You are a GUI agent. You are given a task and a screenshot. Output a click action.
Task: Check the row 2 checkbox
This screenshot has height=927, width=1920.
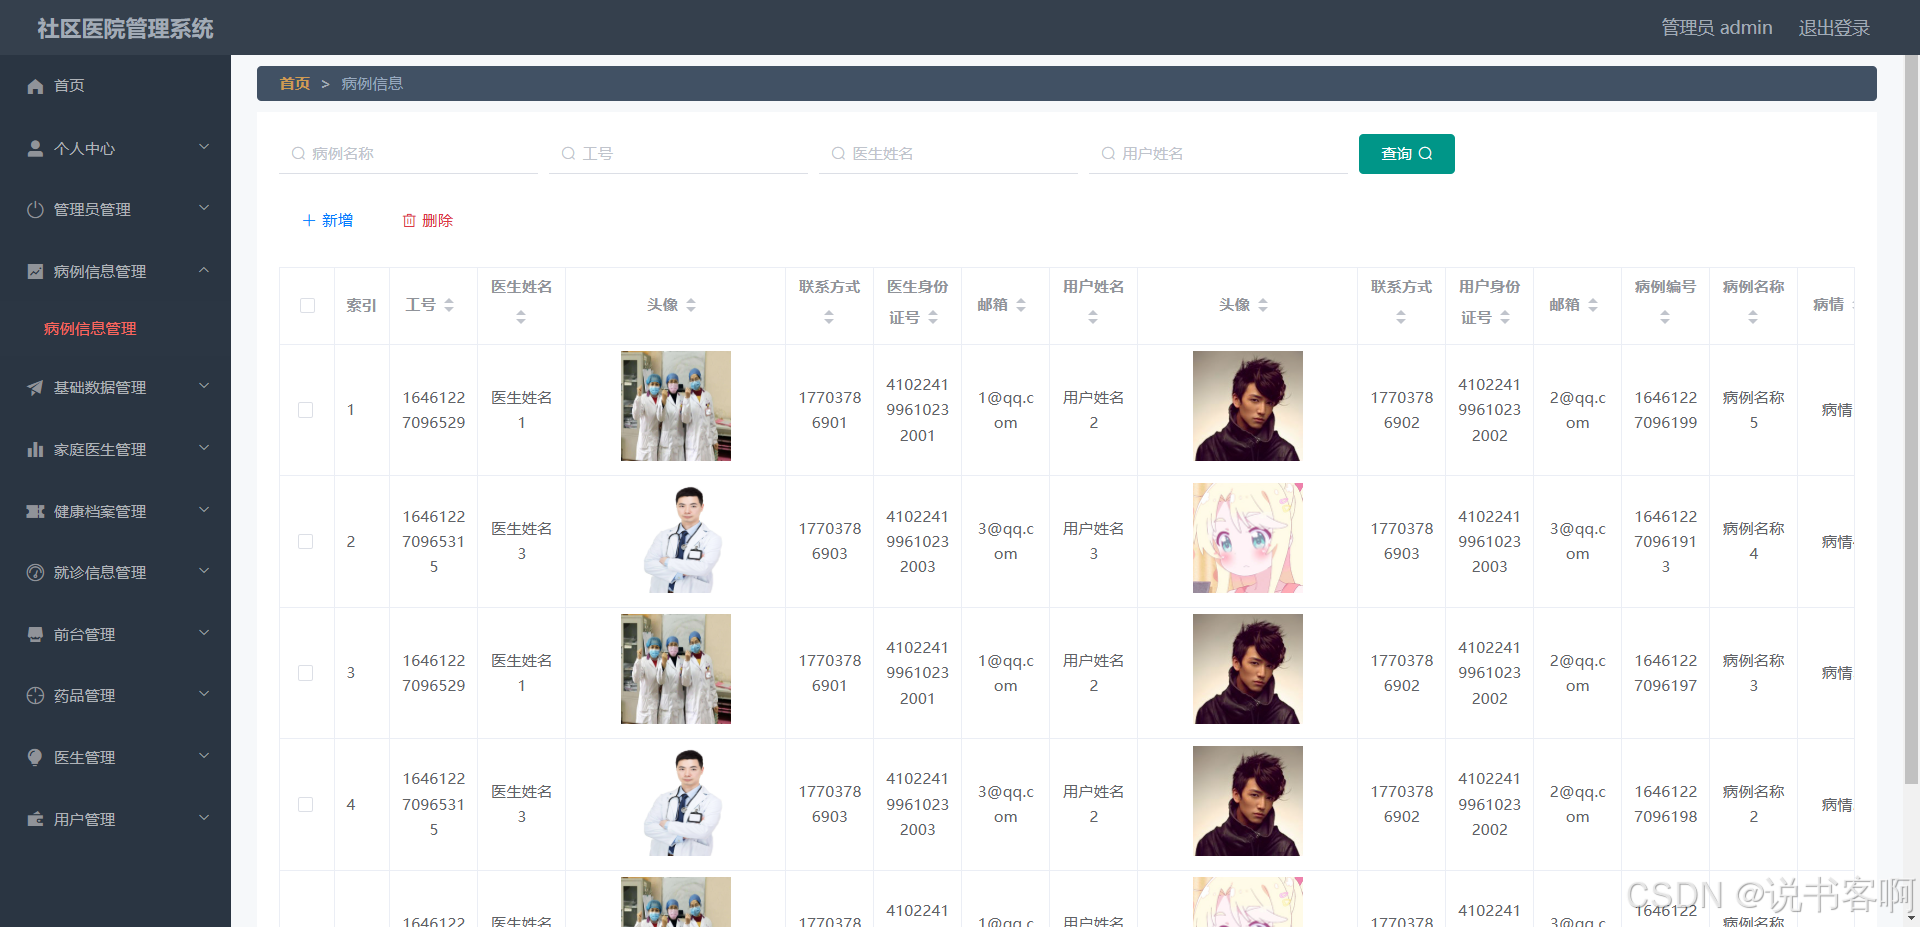click(306, 541)
